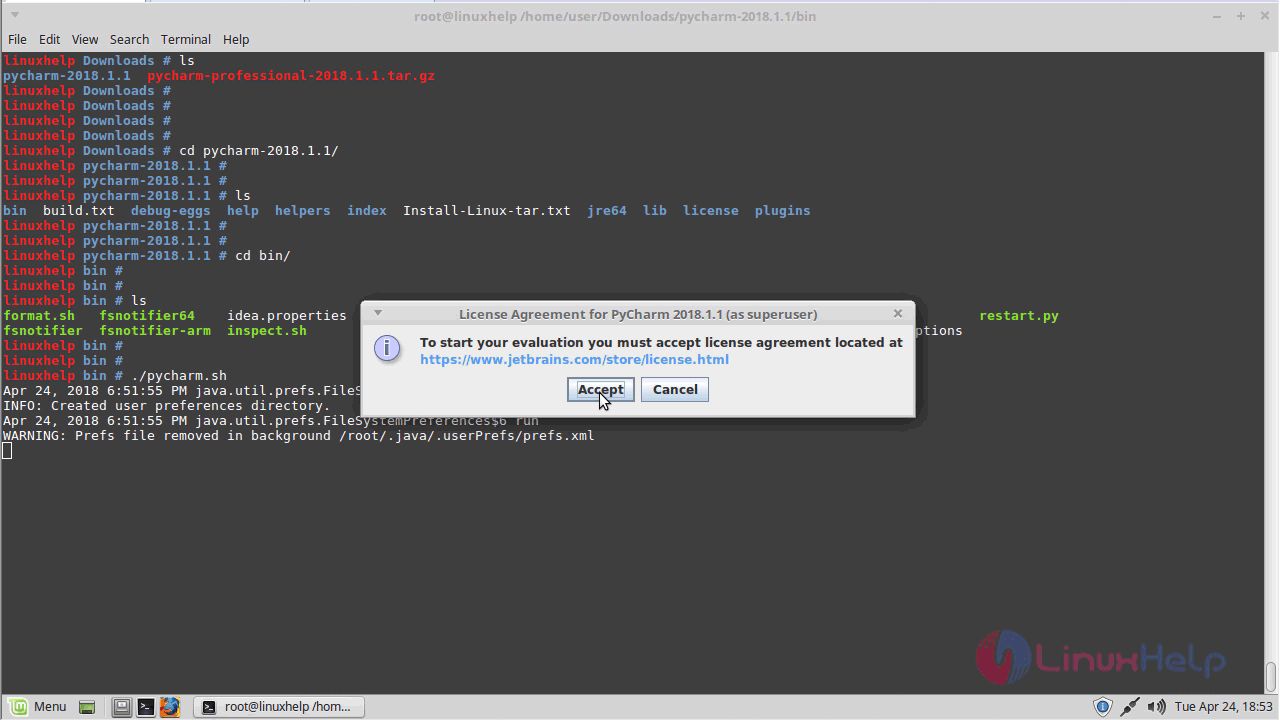Click the WARNING Prefs file removed line
The width and height of the screenshot is (1280, 720).
coord(299,435)
